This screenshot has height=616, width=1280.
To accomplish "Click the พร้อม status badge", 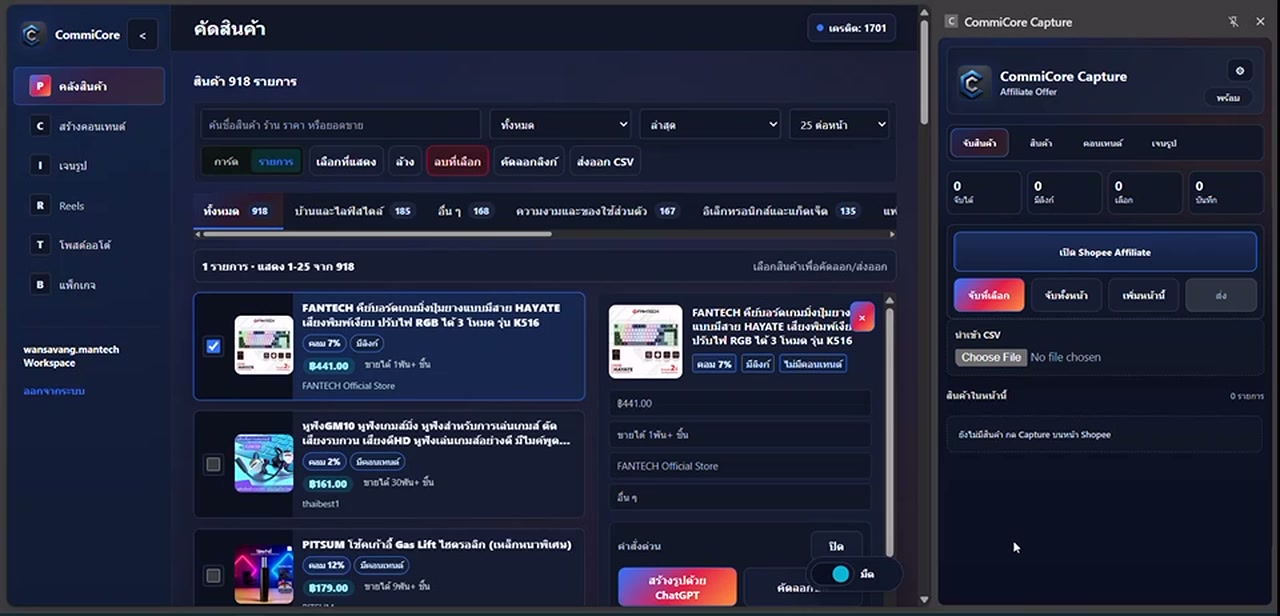I will pyautogui.click(x=1228, y=98).
